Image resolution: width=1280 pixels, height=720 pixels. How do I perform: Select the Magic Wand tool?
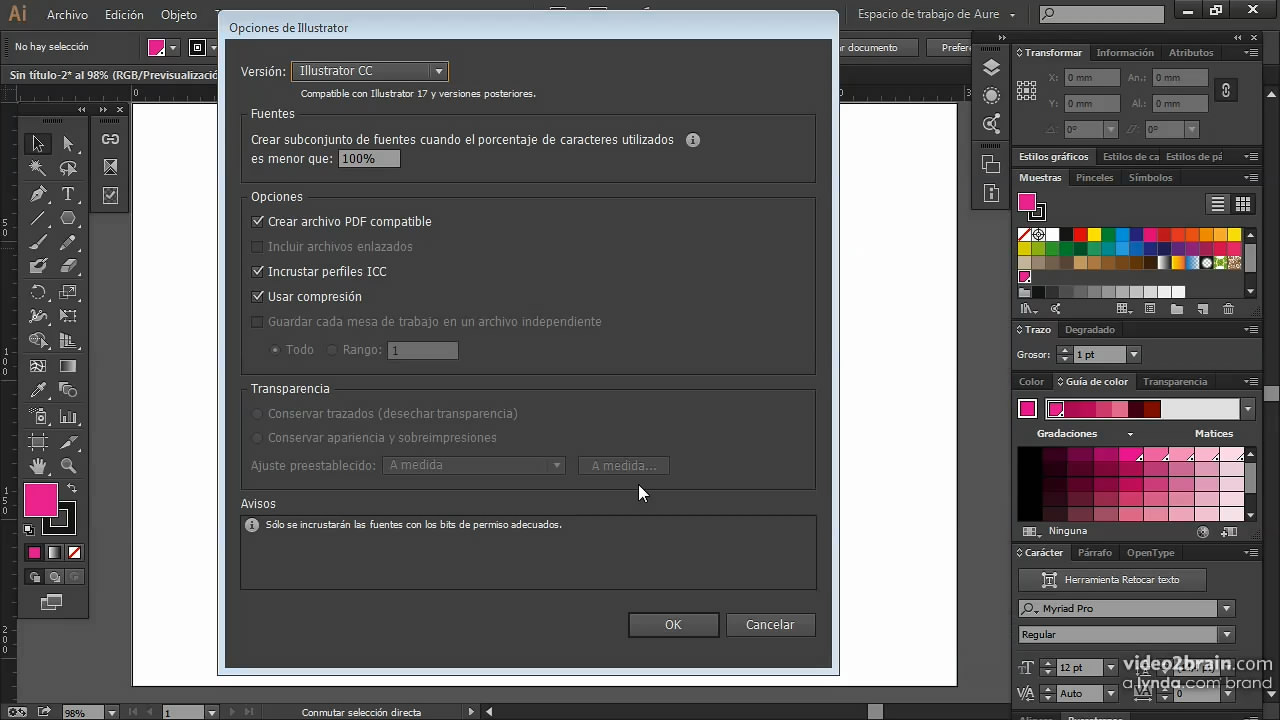click(38, 168)
